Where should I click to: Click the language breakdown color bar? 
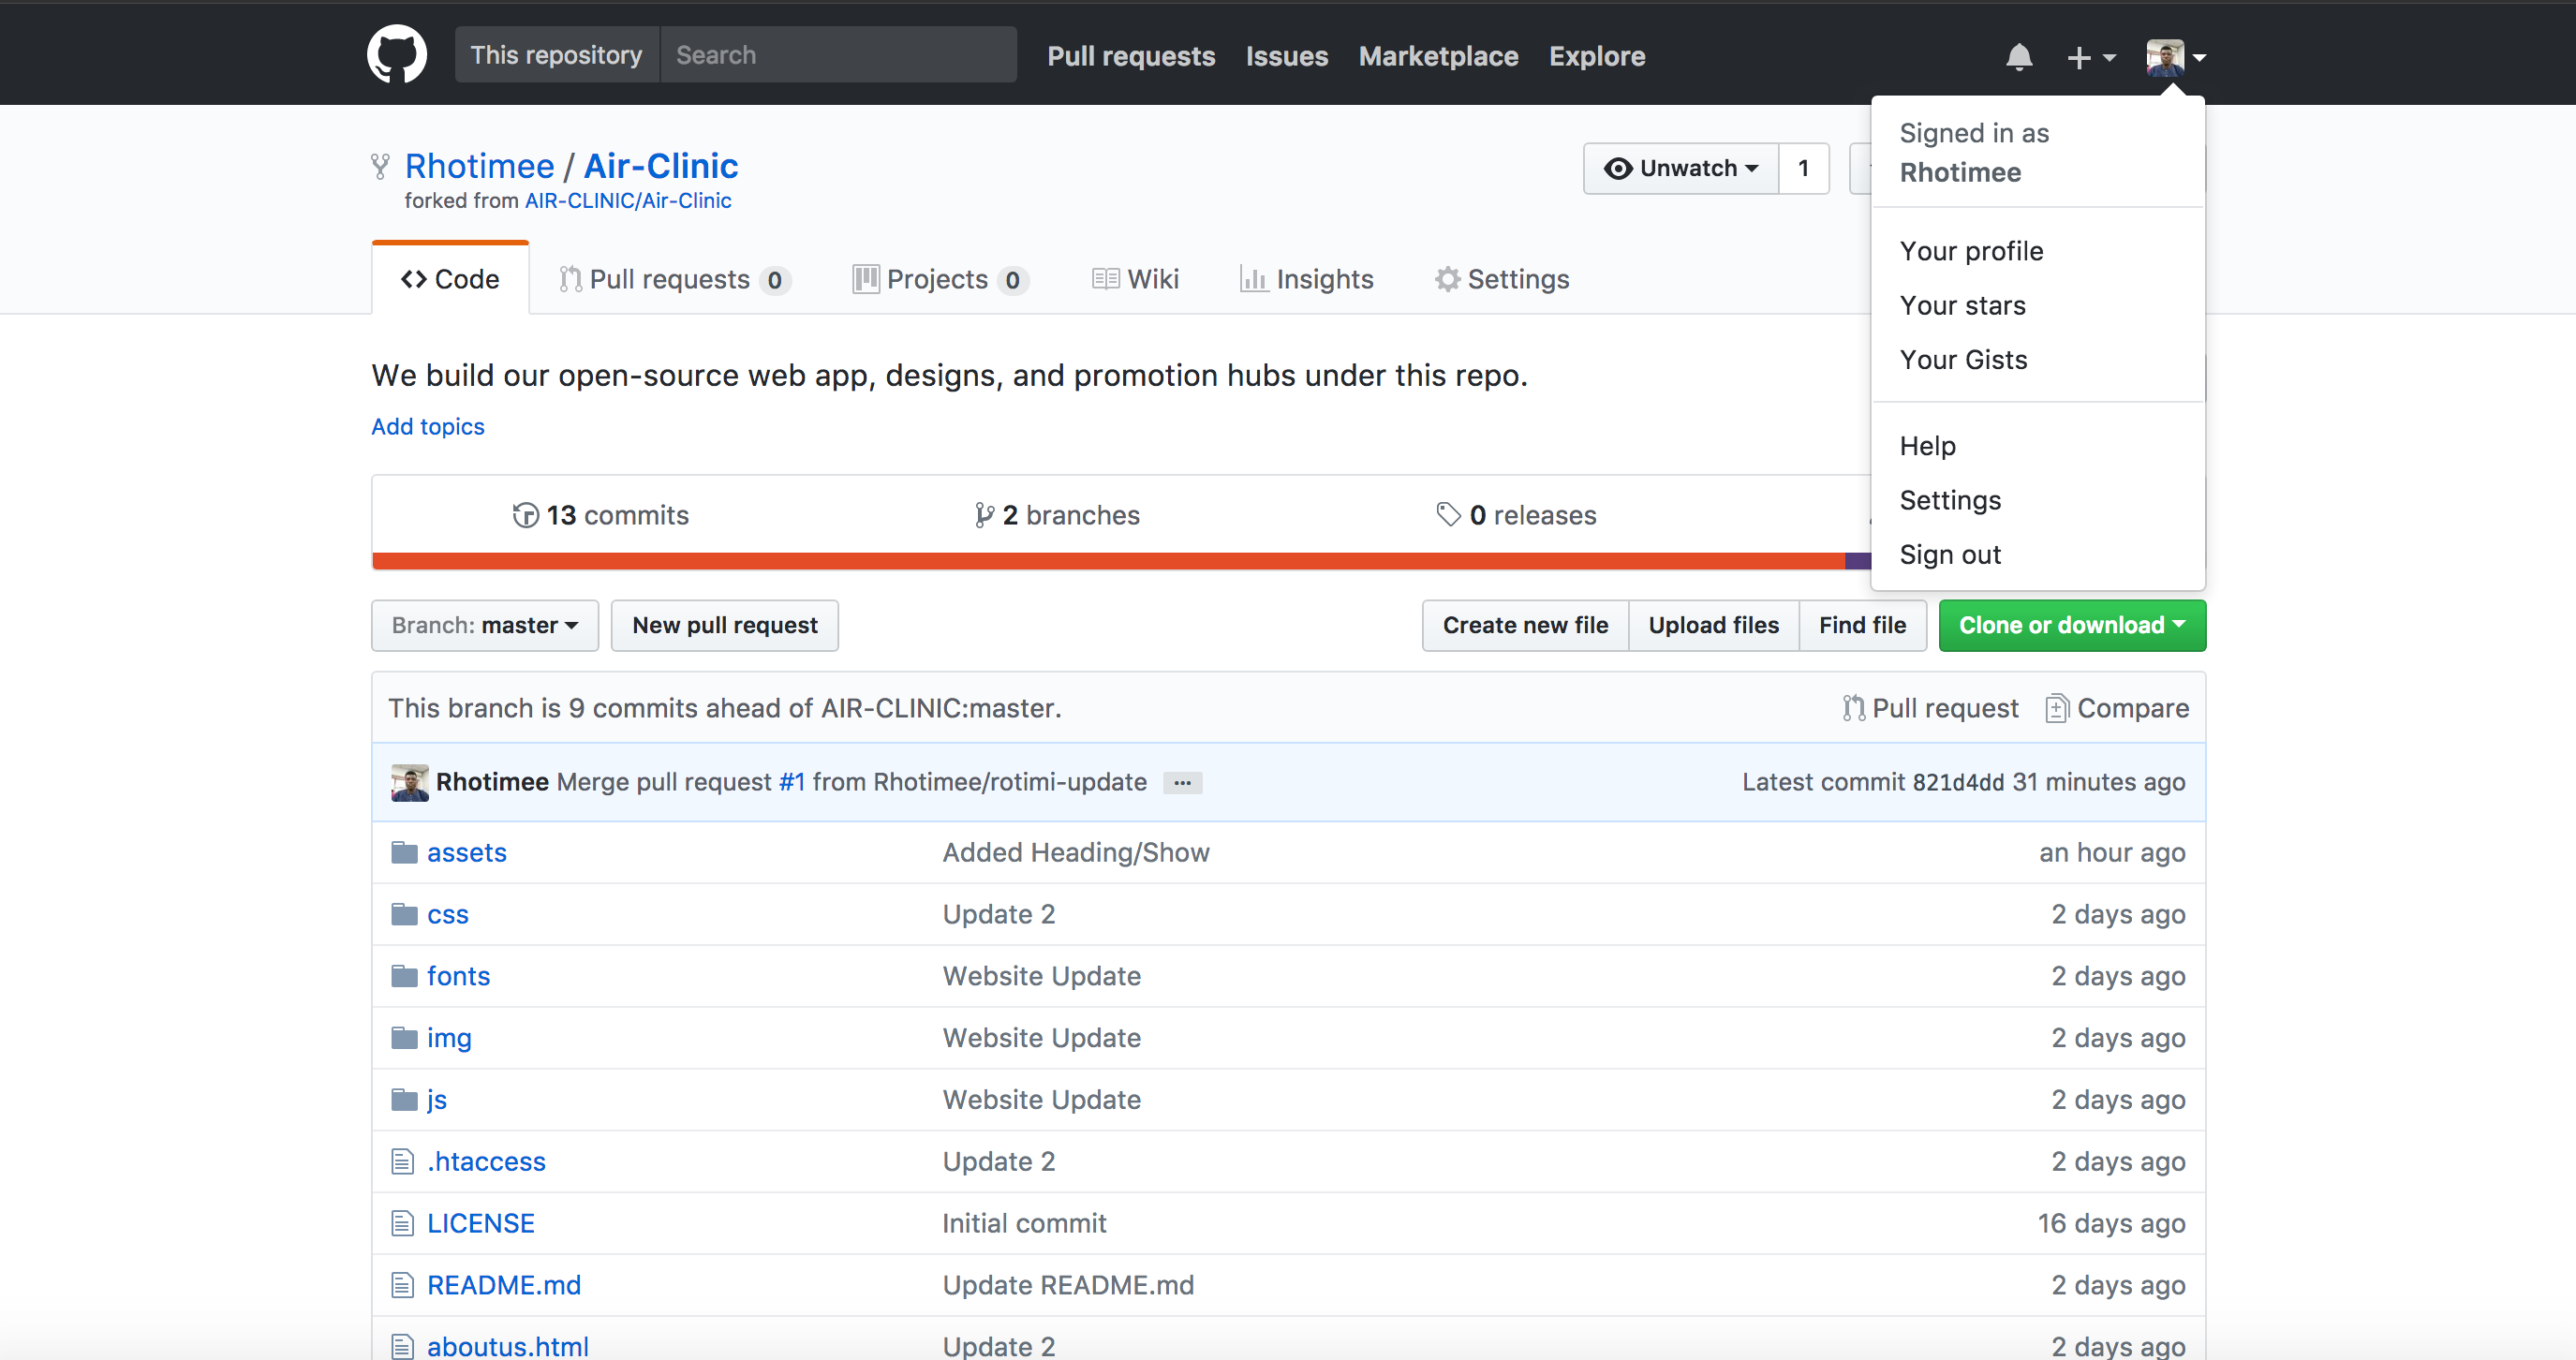pos(1121,561)
